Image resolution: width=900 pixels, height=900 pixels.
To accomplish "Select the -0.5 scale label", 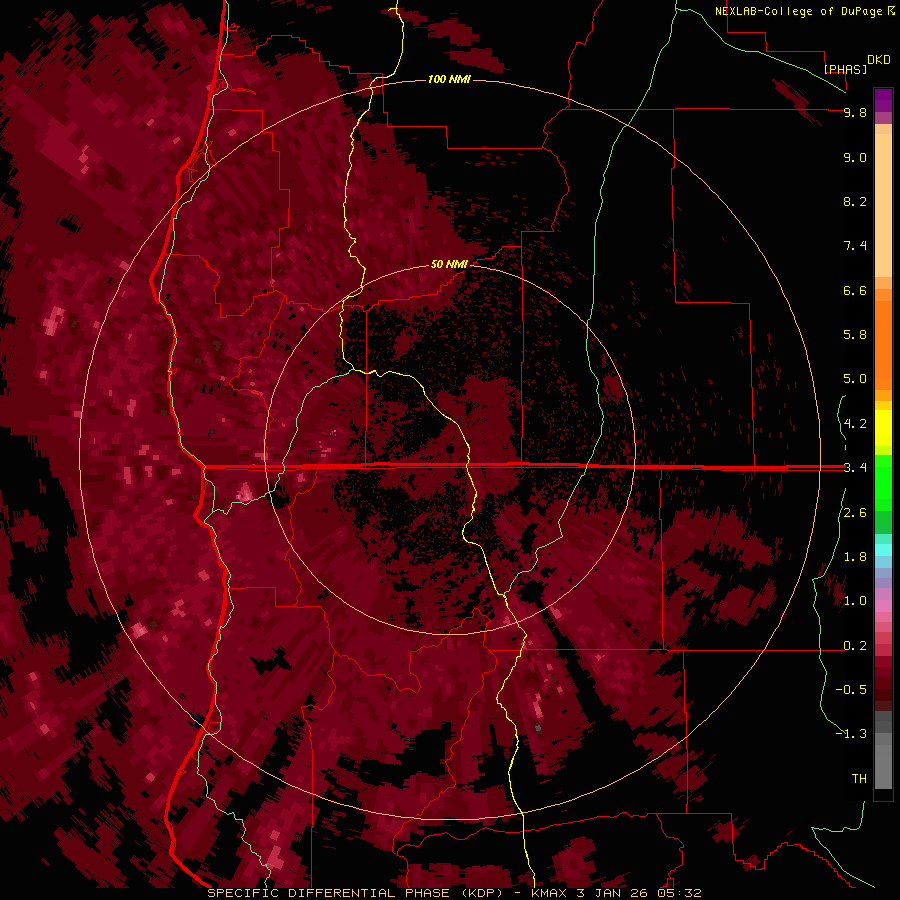I will [x=851, y=690].
